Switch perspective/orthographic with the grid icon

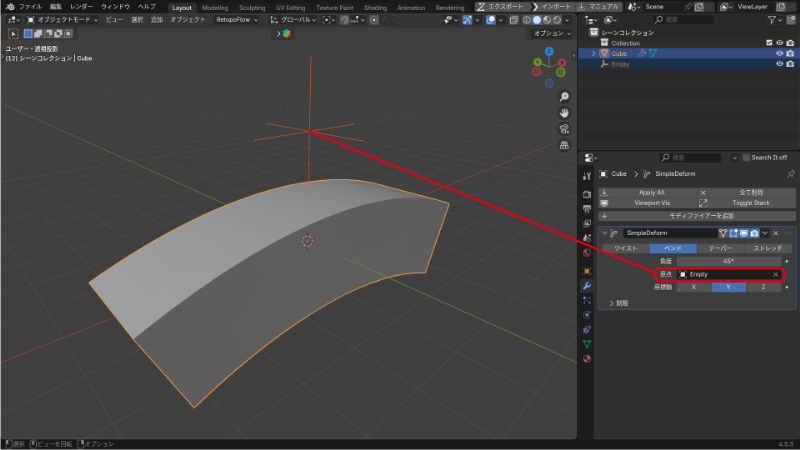(x=564, y=145)
